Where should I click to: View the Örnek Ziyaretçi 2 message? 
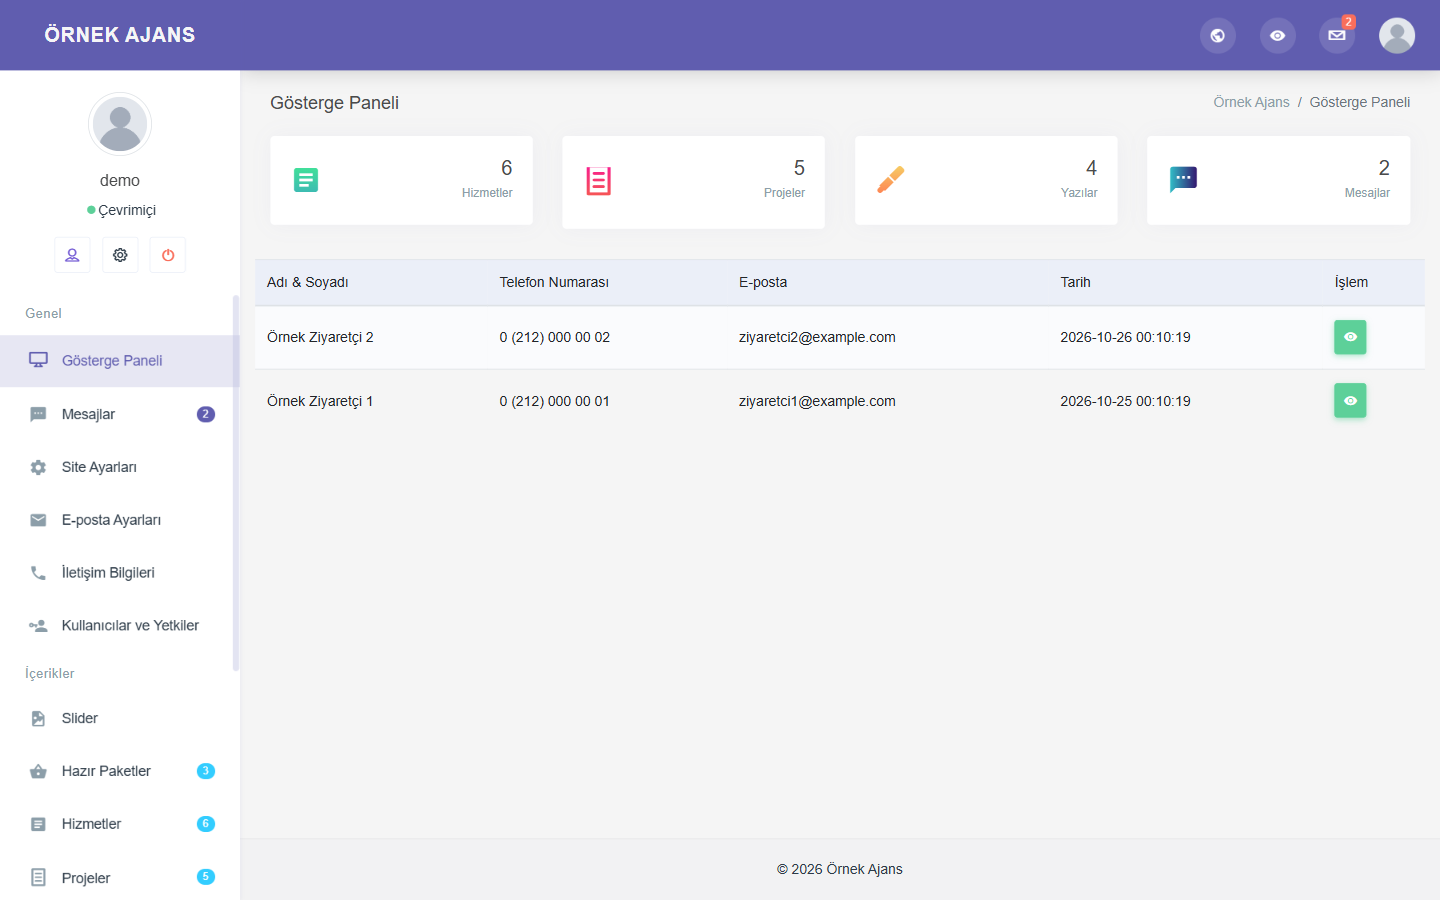coord(1350,337)
